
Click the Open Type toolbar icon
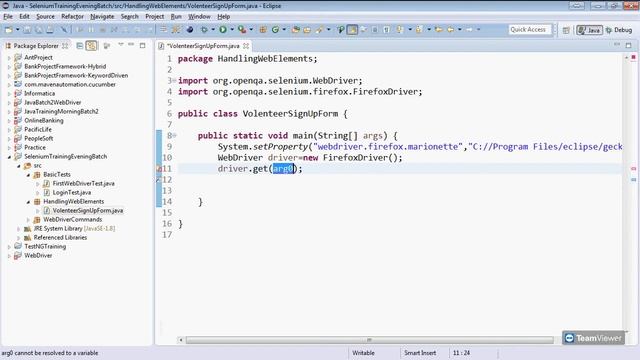[x=296, y=30]
